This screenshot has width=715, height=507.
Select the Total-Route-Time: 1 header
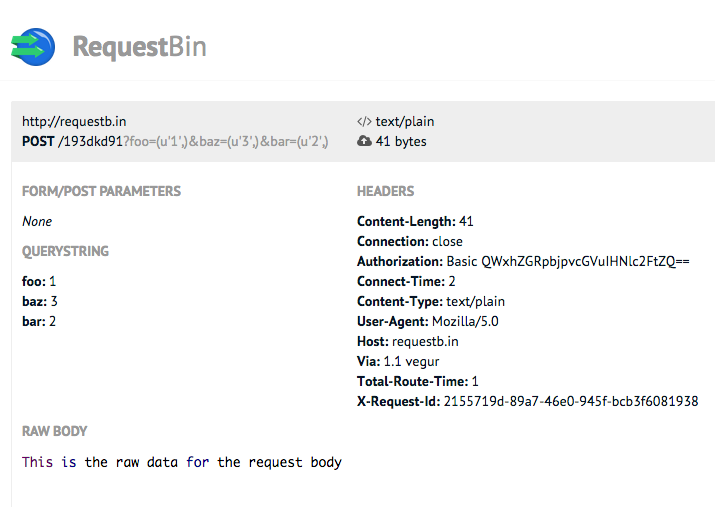coord(418,382)
